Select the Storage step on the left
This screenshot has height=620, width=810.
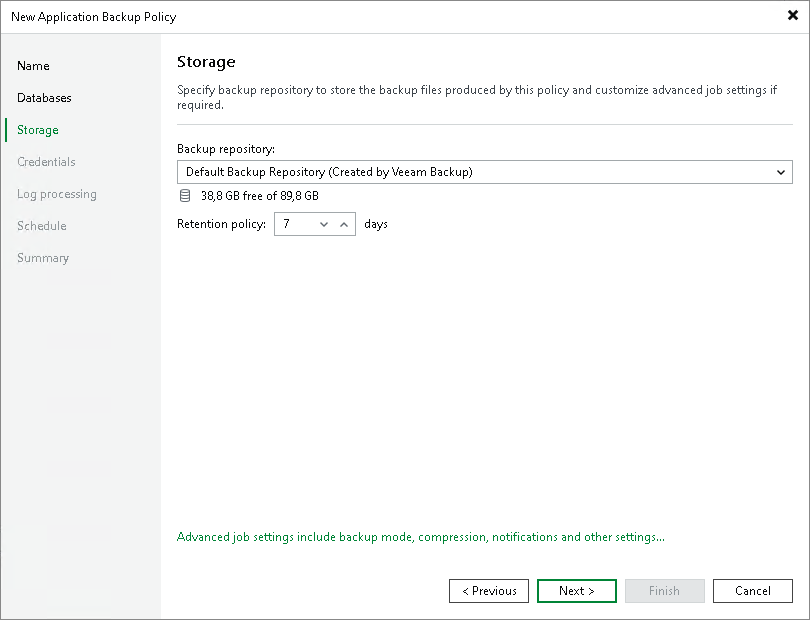pos(37,129)
